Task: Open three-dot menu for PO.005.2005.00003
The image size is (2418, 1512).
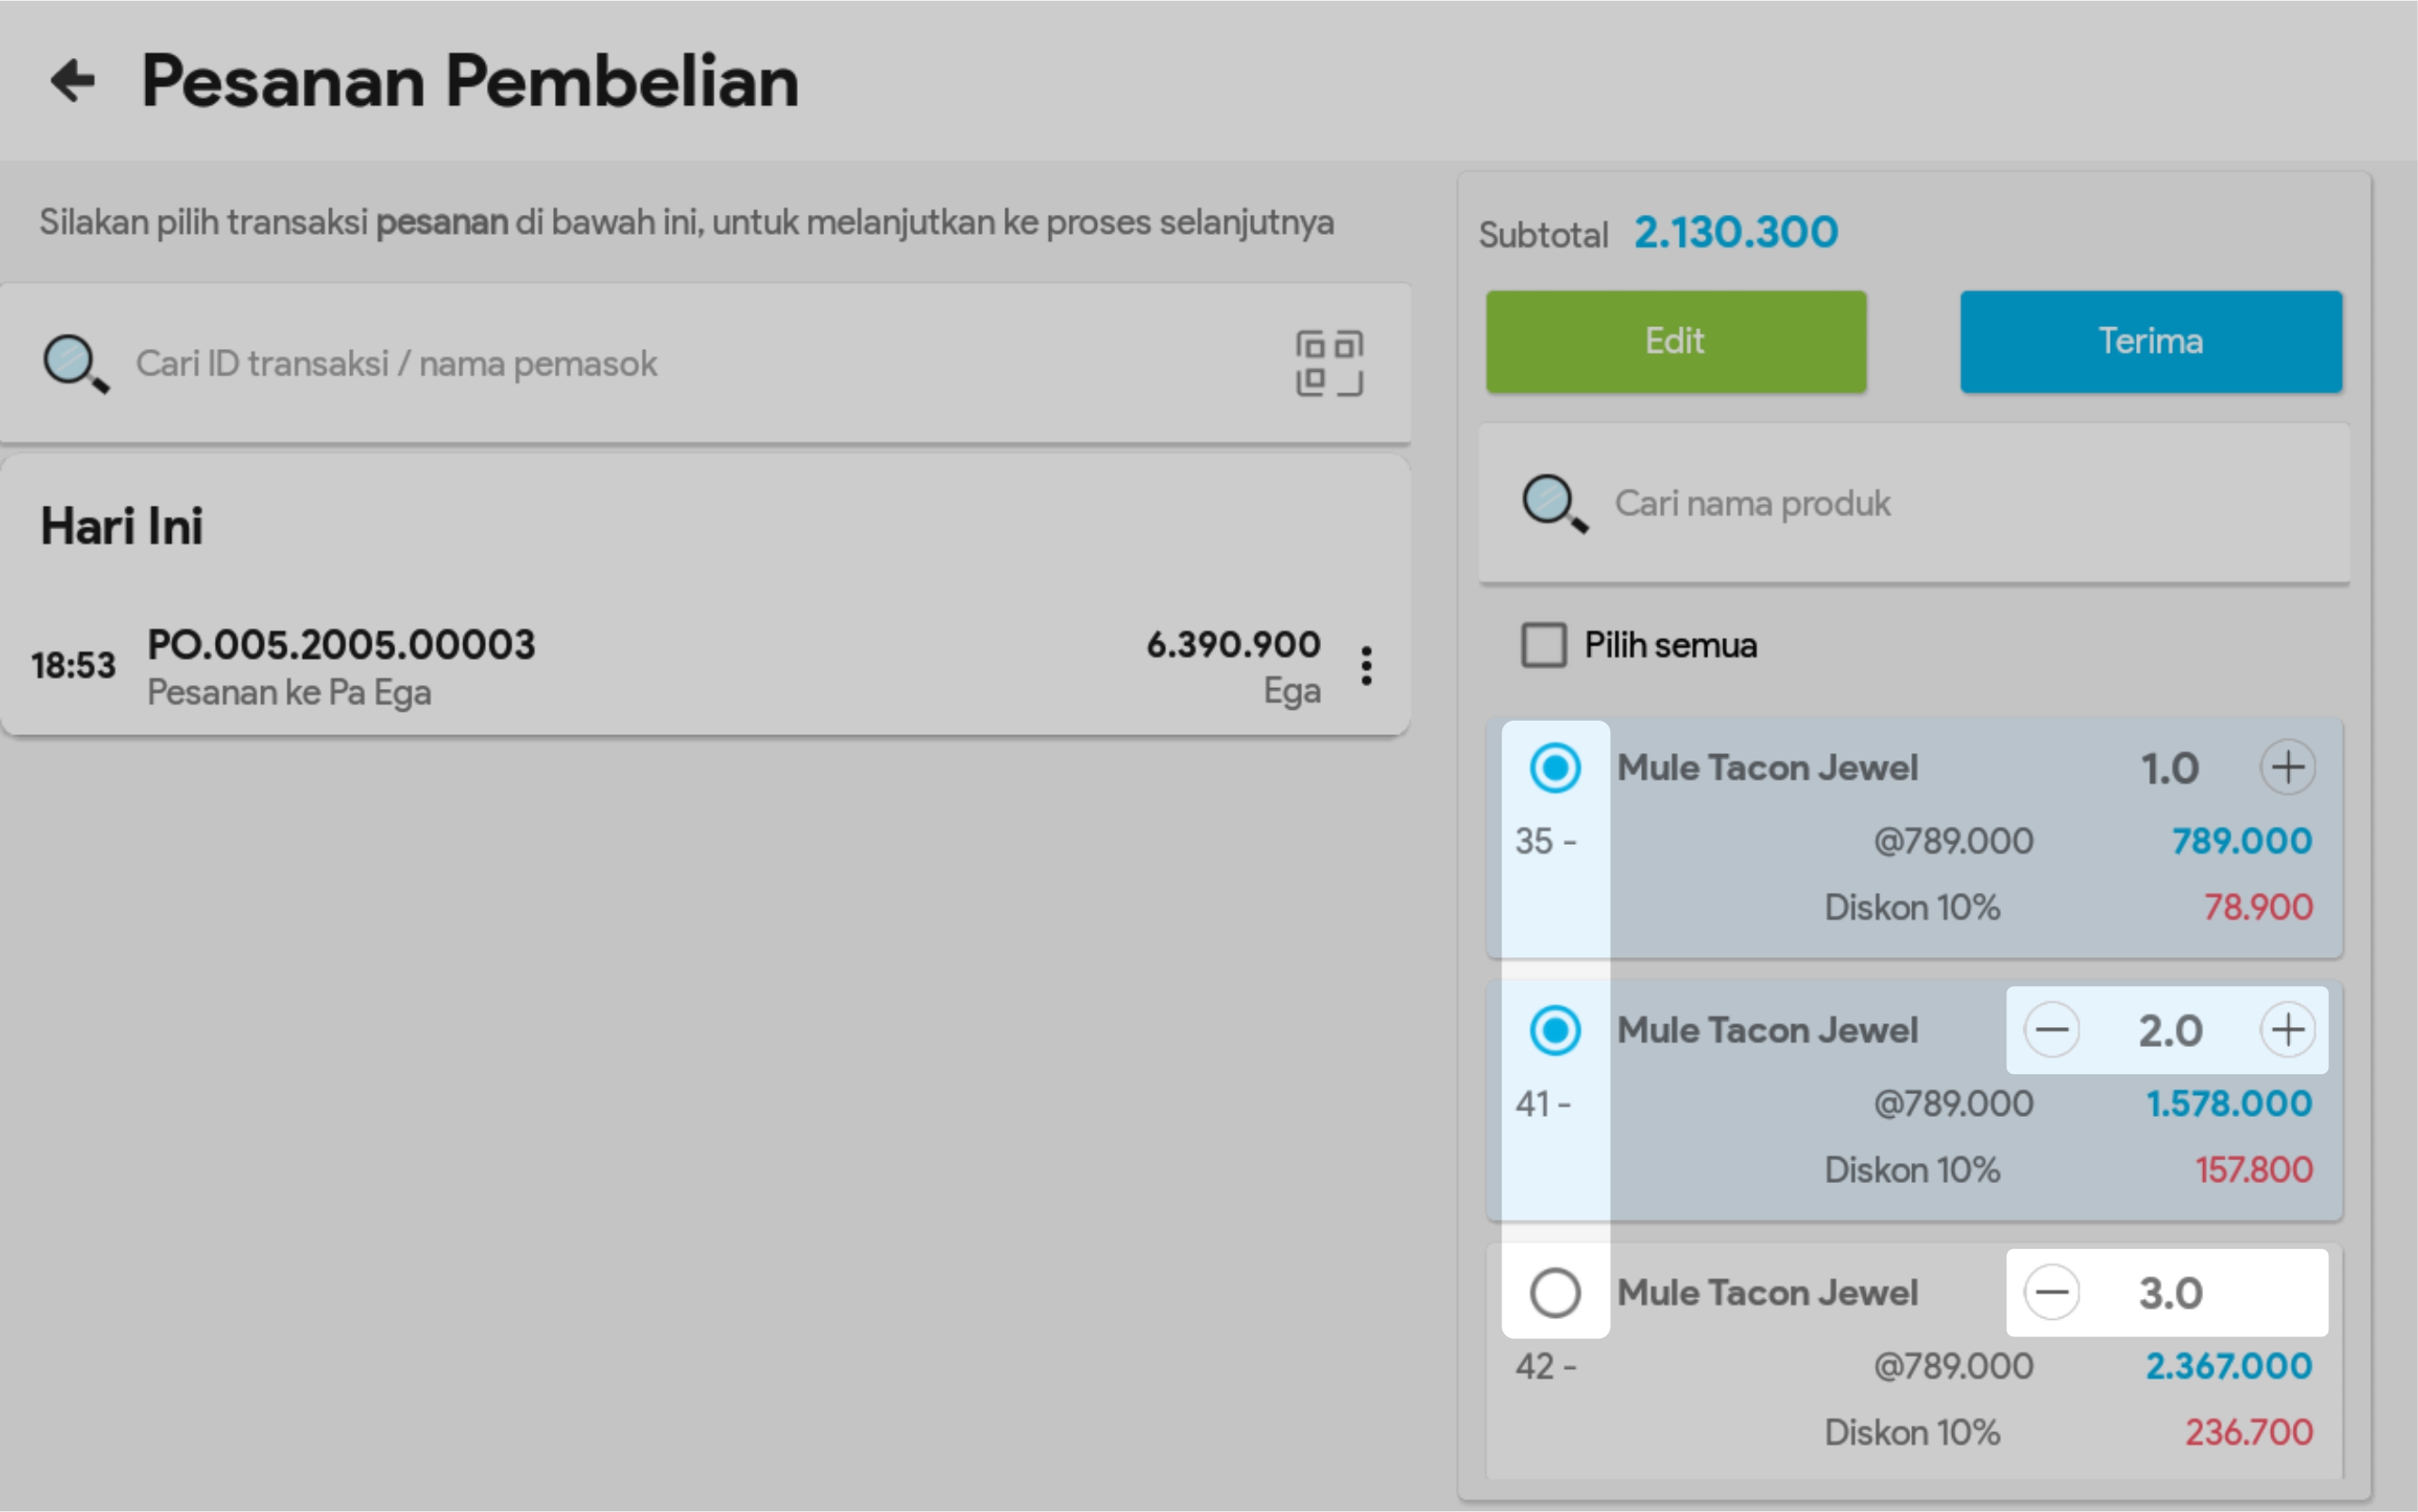Action: point(1366,666)
